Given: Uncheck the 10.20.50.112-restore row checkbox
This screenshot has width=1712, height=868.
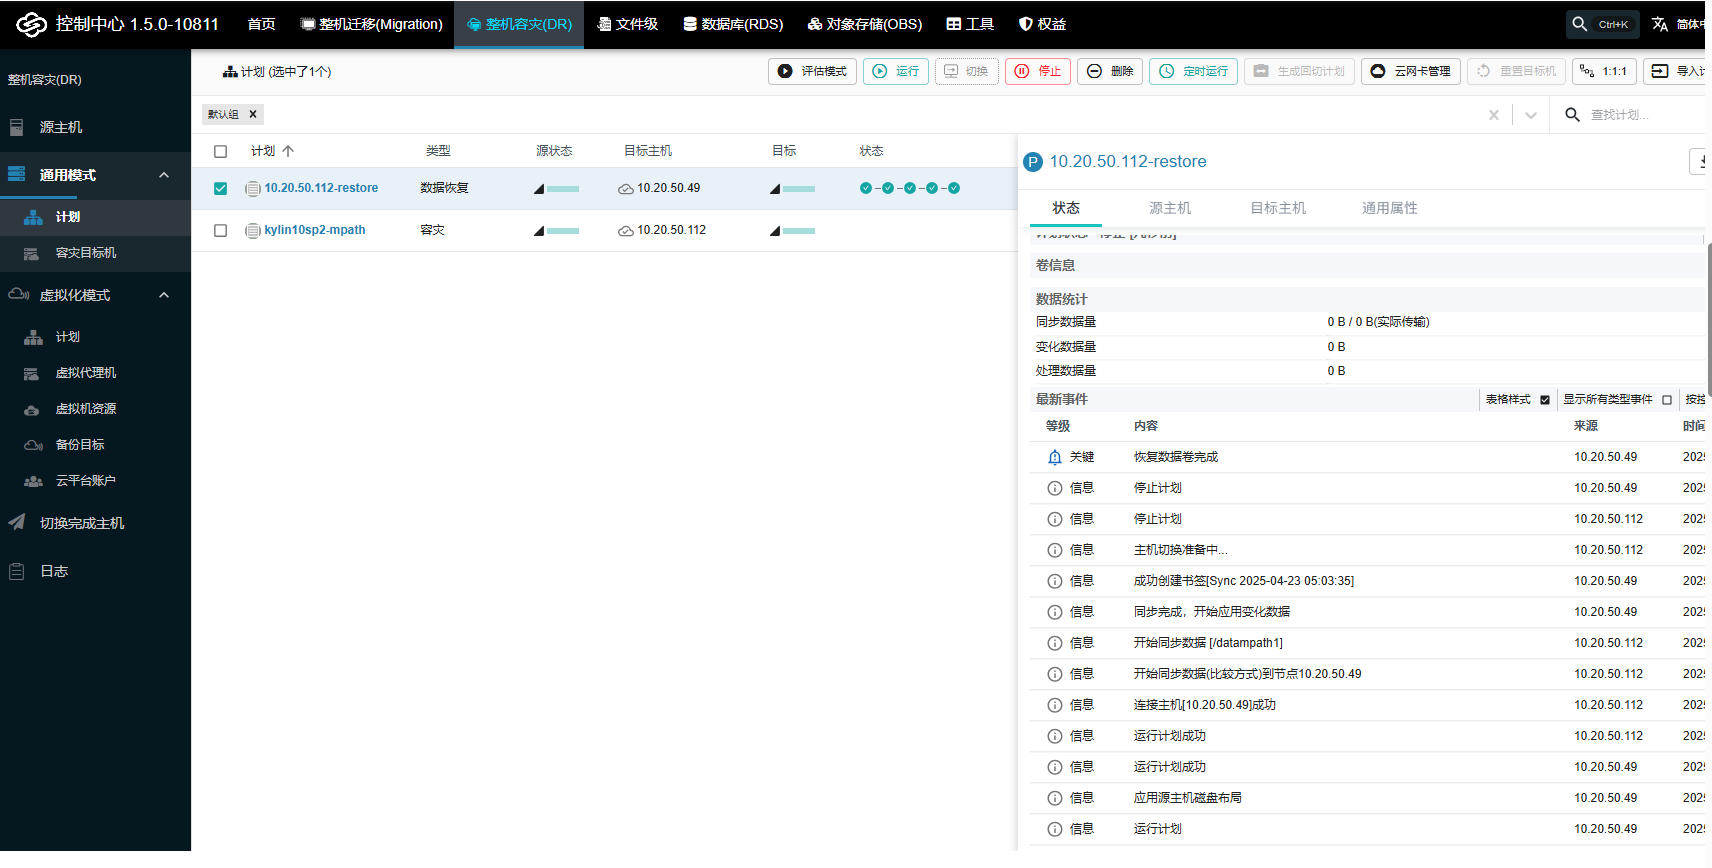Looking at the screenshot, I should (221, 188).
